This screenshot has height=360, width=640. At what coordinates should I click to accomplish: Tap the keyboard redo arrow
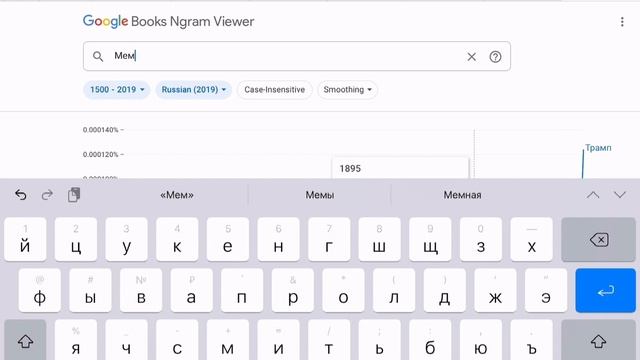click(x=47, y=195)
